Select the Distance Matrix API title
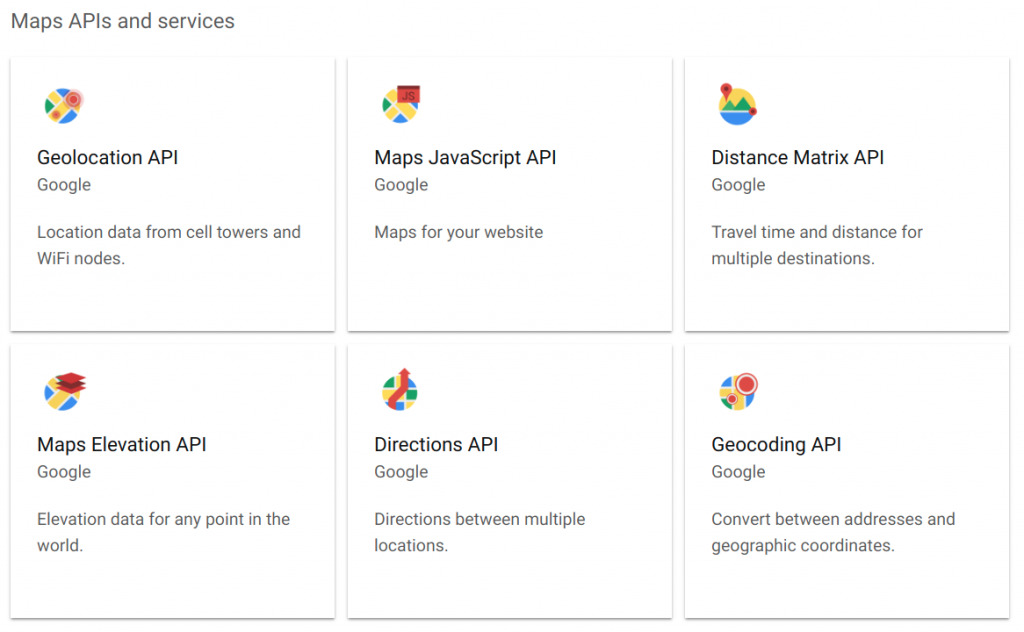The image size is (1024, 632). 797,157
